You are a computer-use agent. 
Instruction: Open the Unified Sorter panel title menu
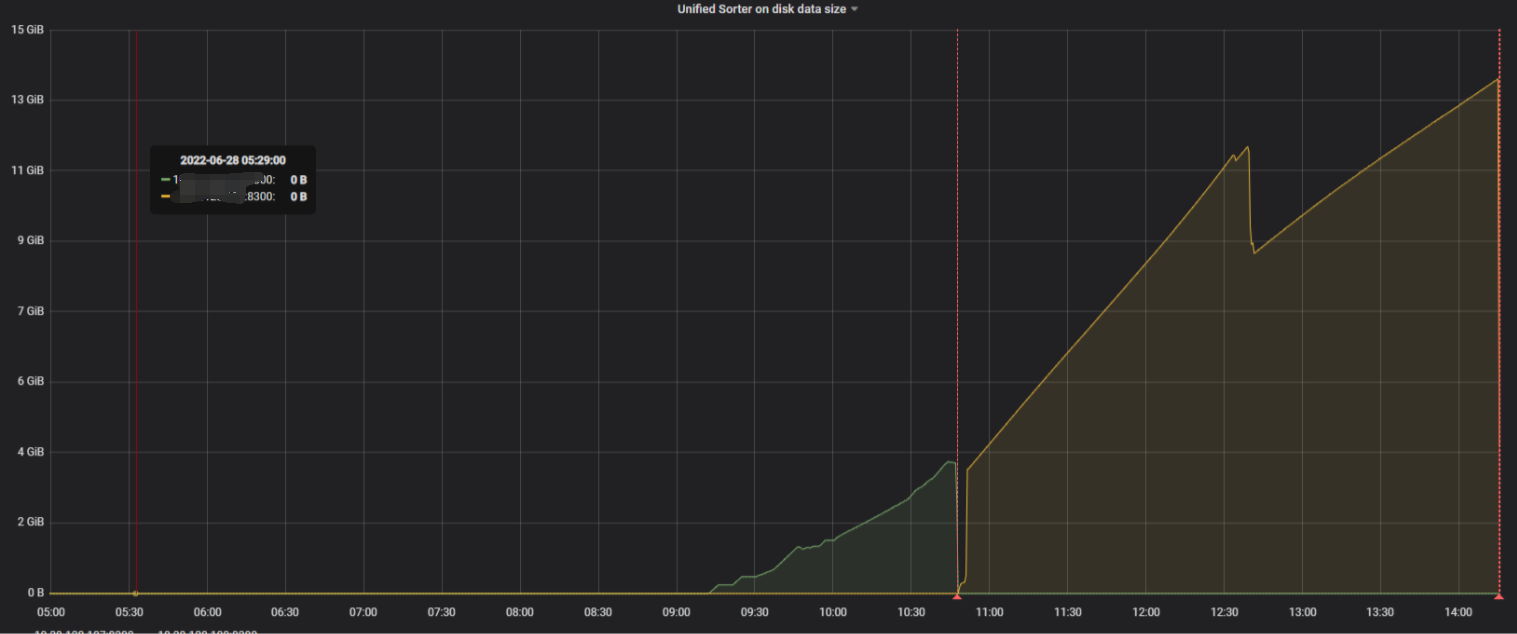[x=761, y=9]
